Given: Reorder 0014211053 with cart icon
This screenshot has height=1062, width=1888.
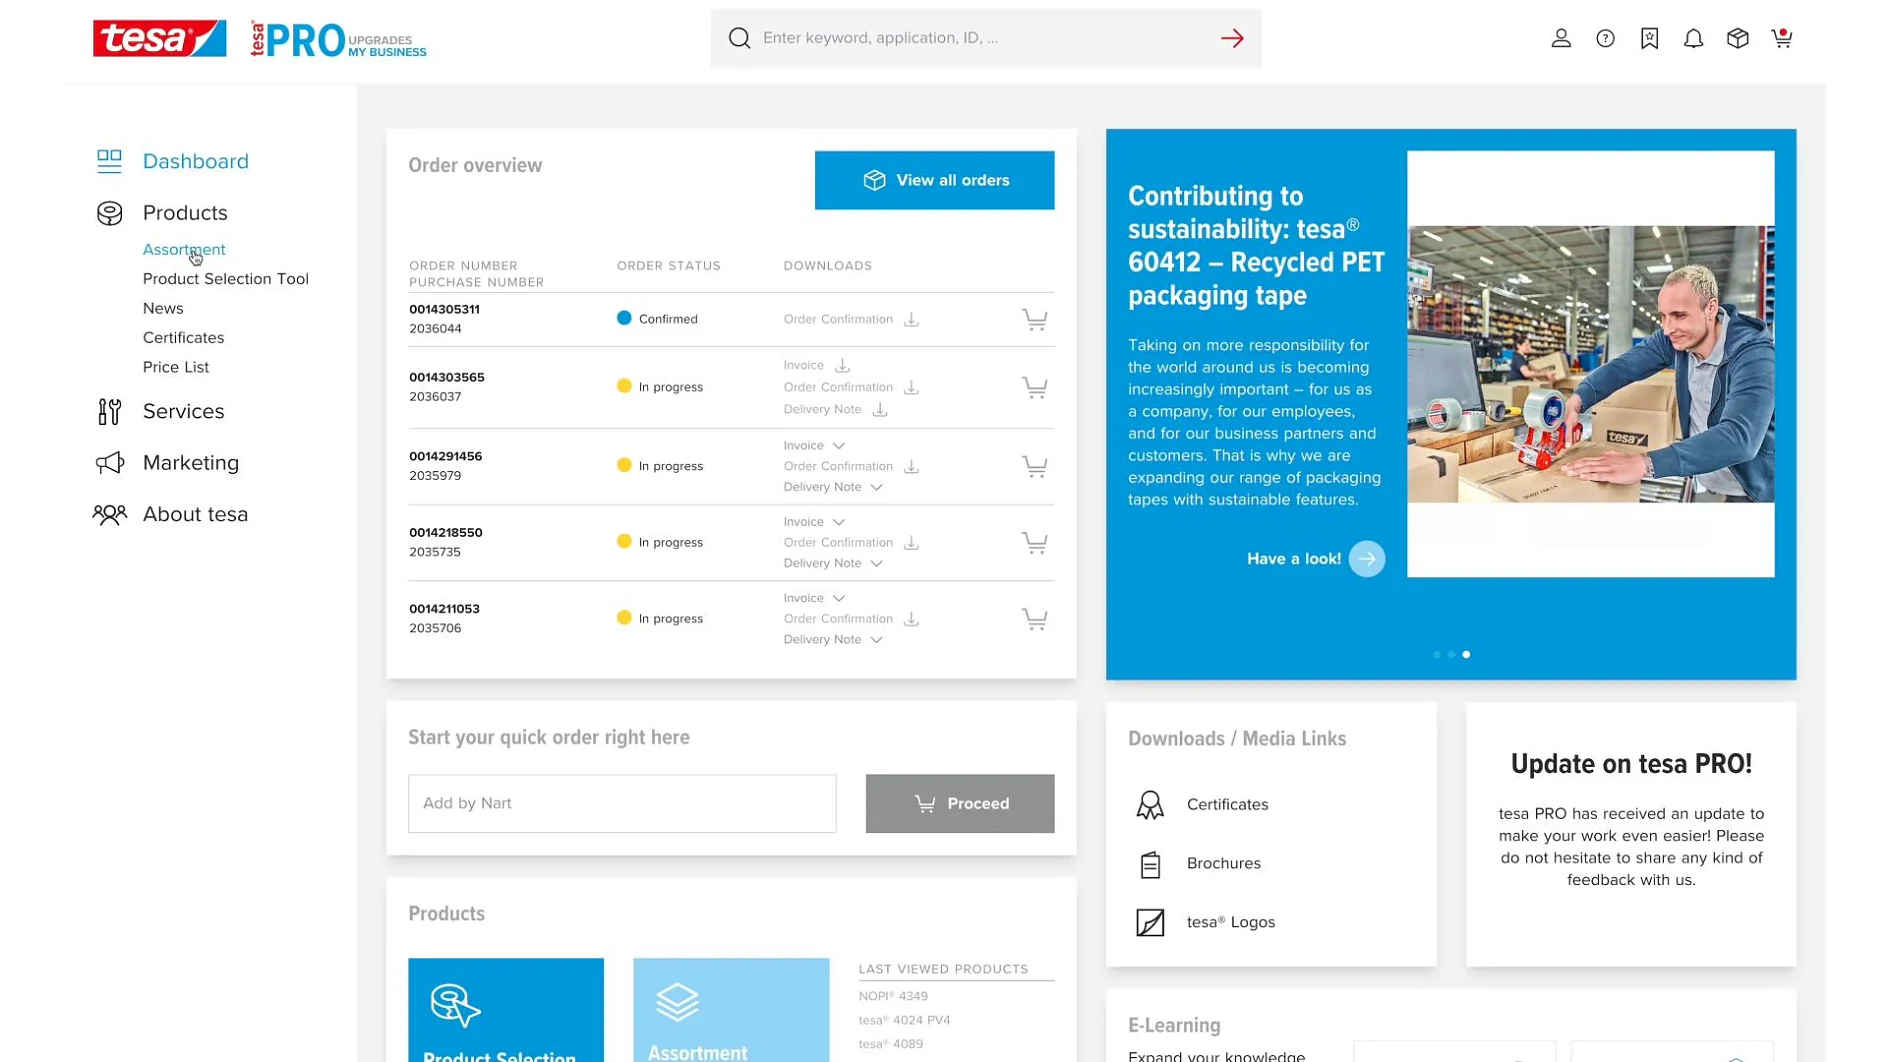Looking at the screenshot, I should click(x=1035, y=619).
